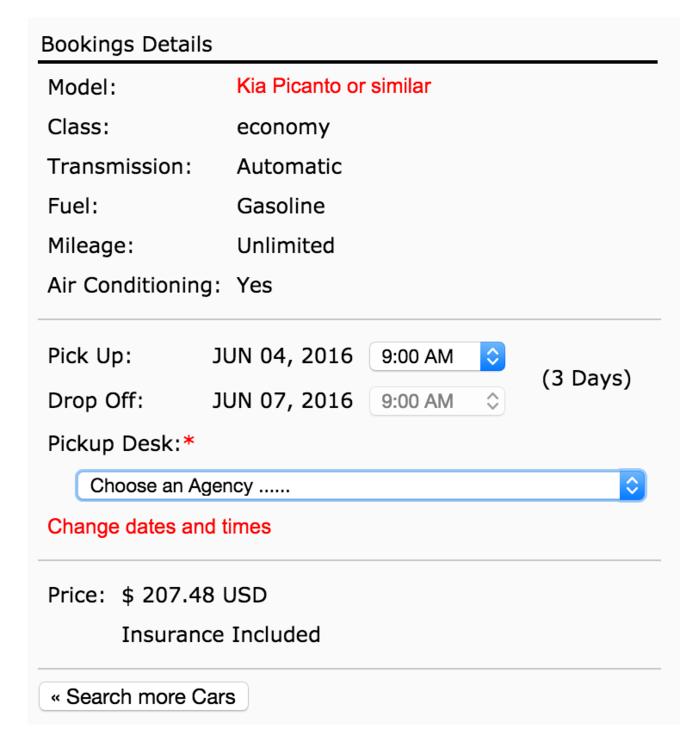The image size is (680, 735).
Task: Open the Pick Up time dropdown
Action: point(438,356)
